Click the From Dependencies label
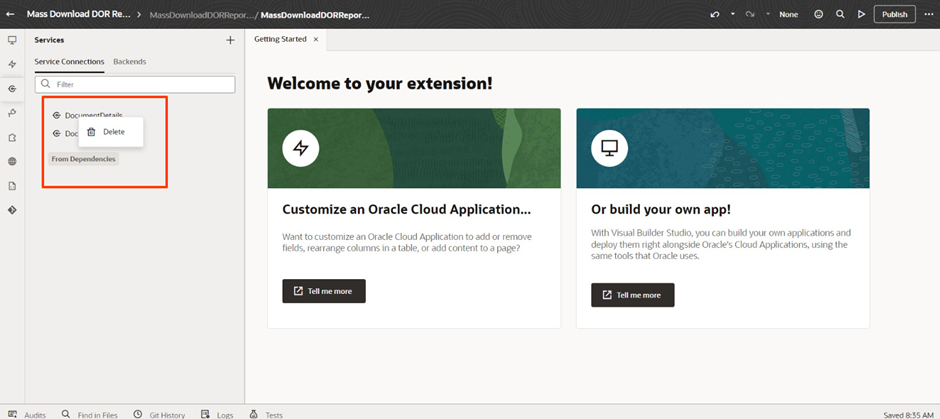The width and height of the screenshot is (940, 419). point(83,159)
